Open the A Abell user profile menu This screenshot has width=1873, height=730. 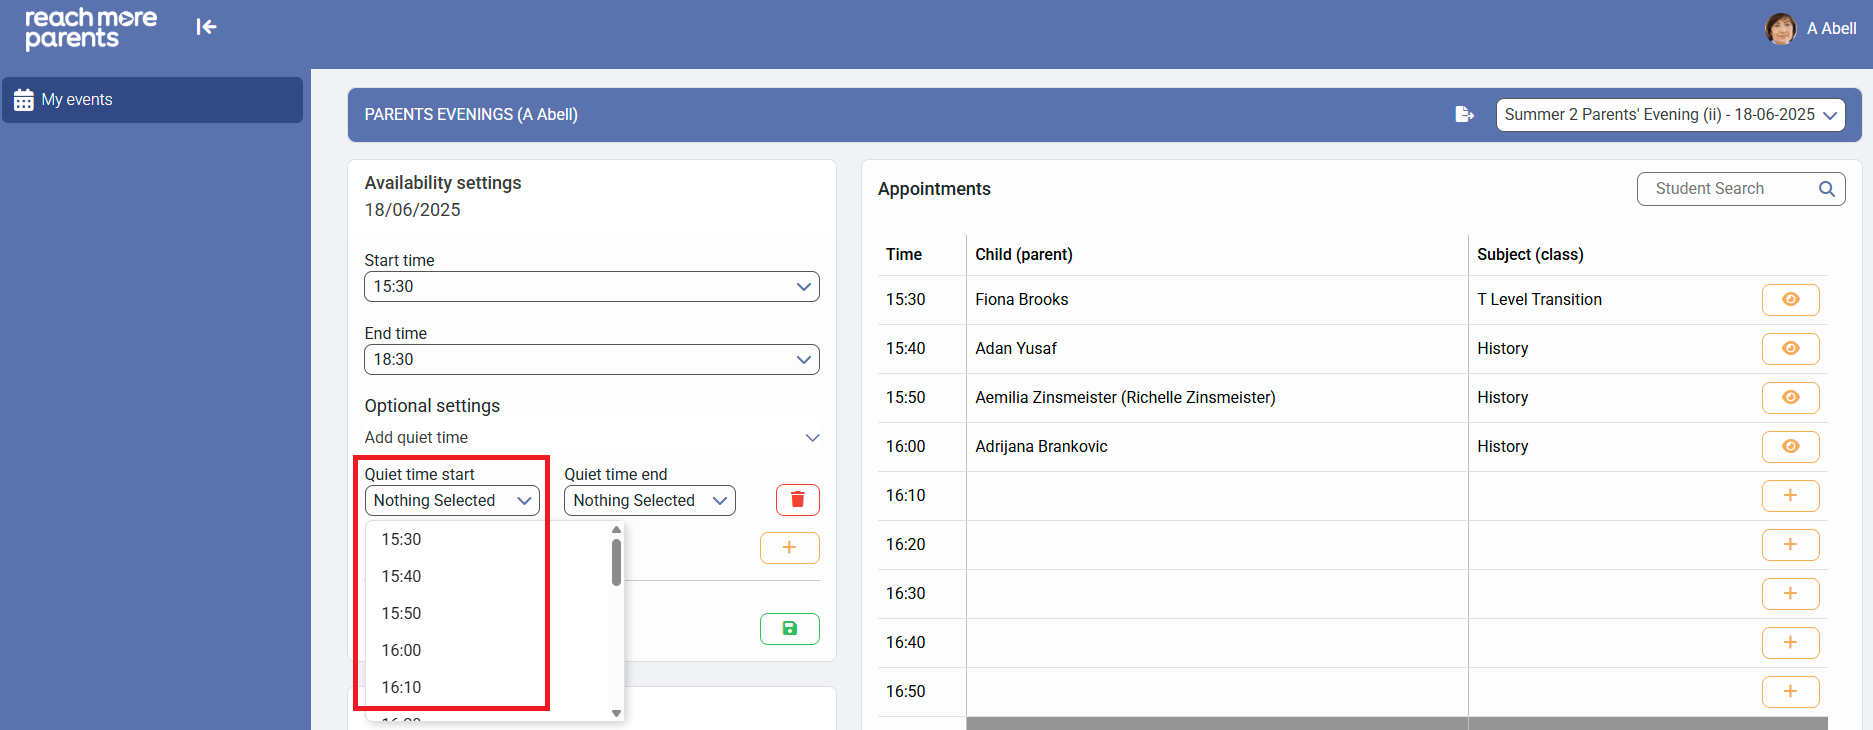pos(1811,29)
